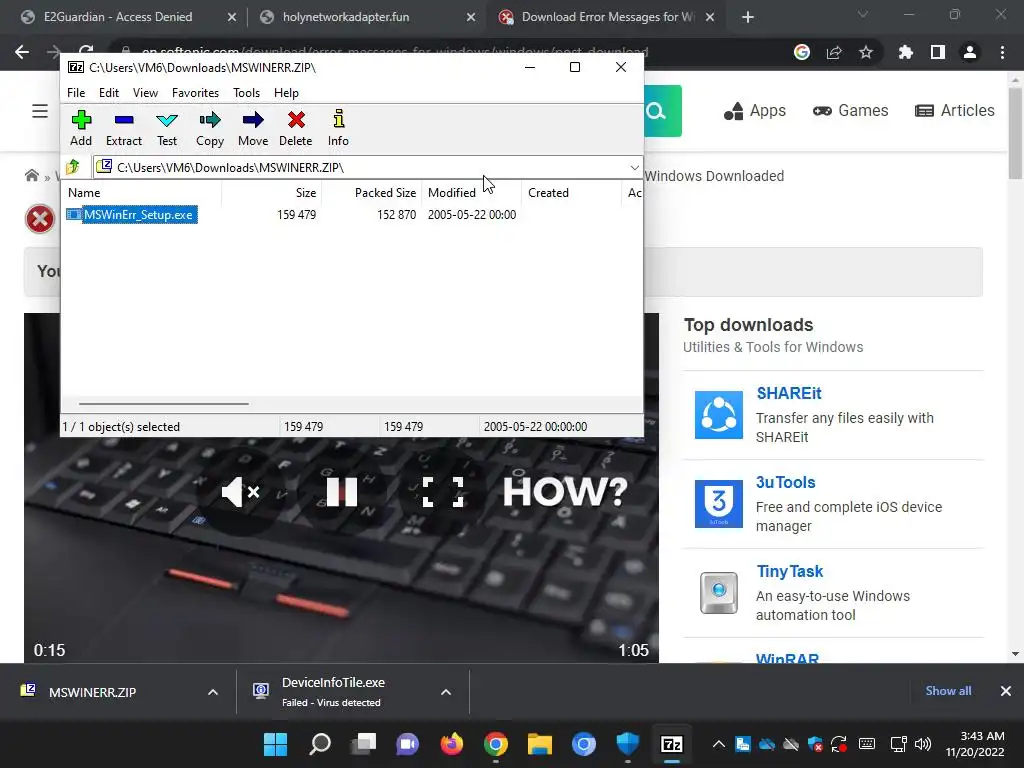Go up one folder level in 7-Zip
This screenshot has width=1024, height=768.
tap(73, 167)
